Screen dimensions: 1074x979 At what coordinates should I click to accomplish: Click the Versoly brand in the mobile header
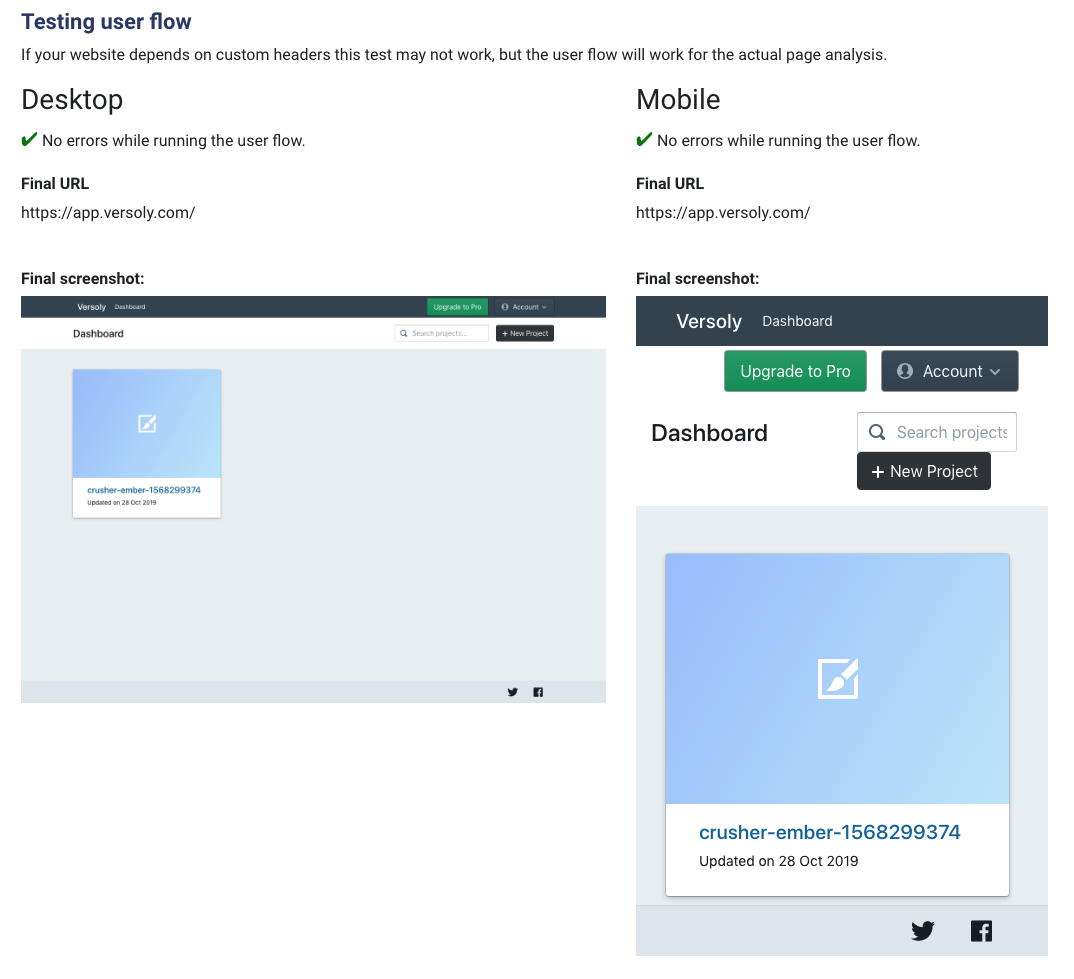pyautogui.click(x=709, y=321)
